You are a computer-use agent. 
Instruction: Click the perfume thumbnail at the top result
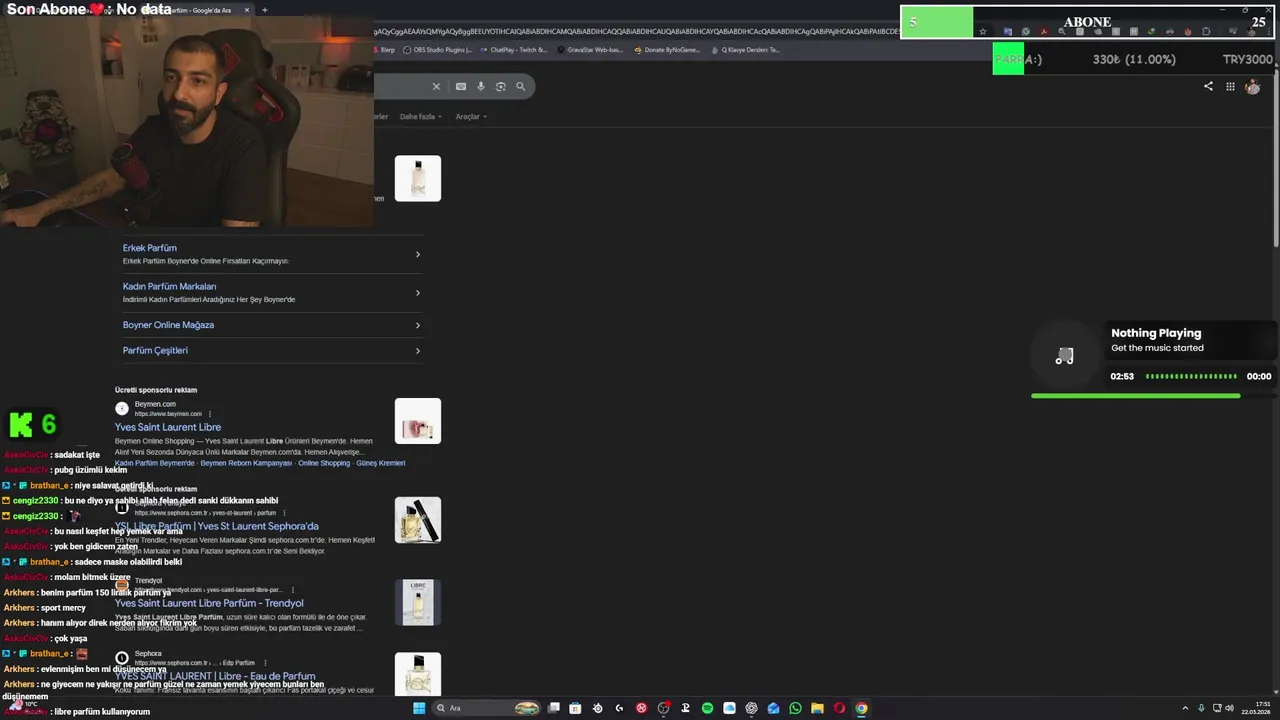(x=418, y=178)
